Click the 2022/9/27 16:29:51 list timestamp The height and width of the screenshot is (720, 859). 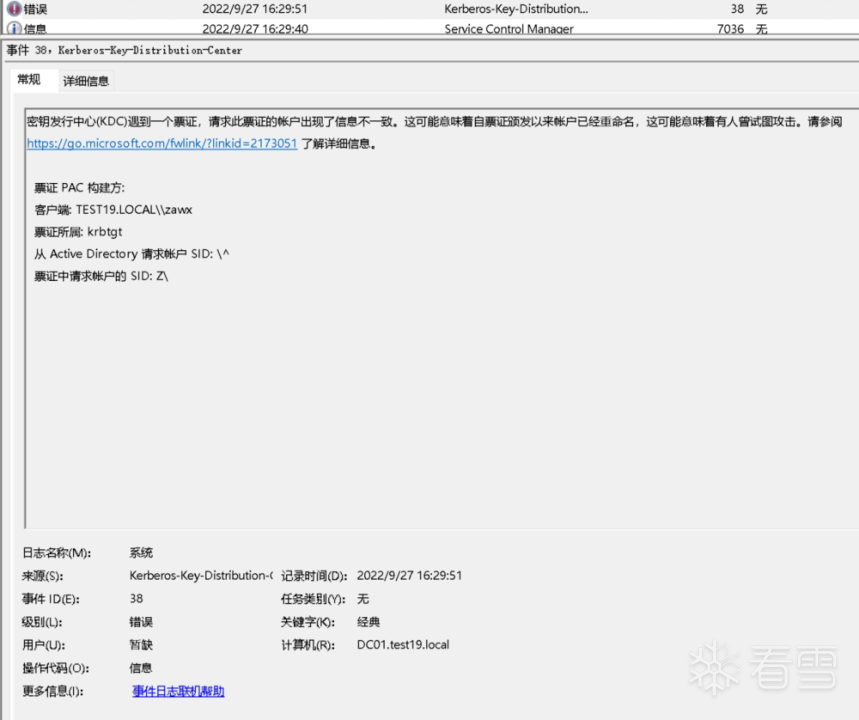(x=255, y=9)
